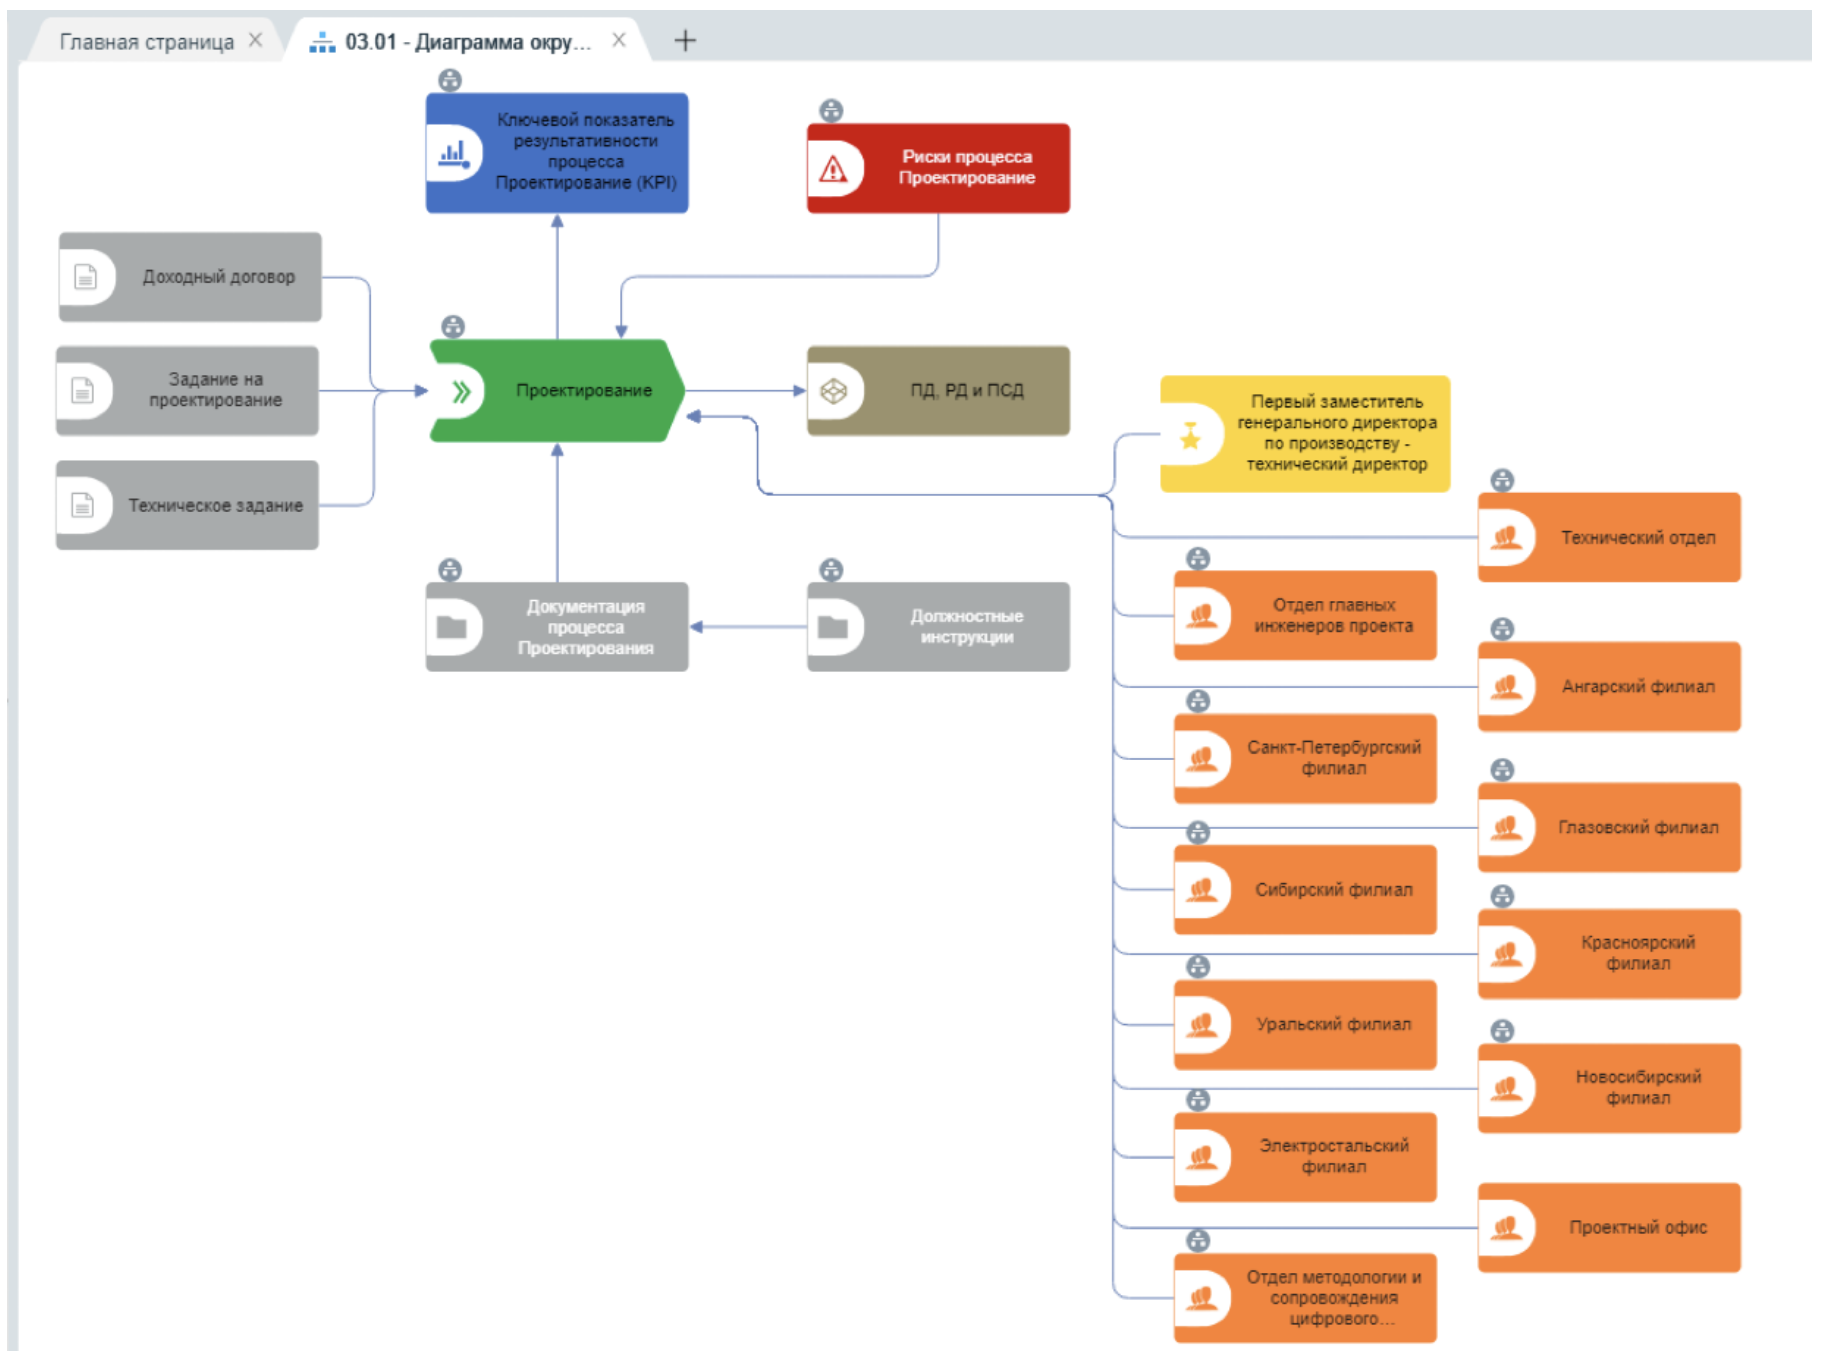Click the star icon on yellow position block
This screenshot has width=1822, height=1368.
(1190, 435)
